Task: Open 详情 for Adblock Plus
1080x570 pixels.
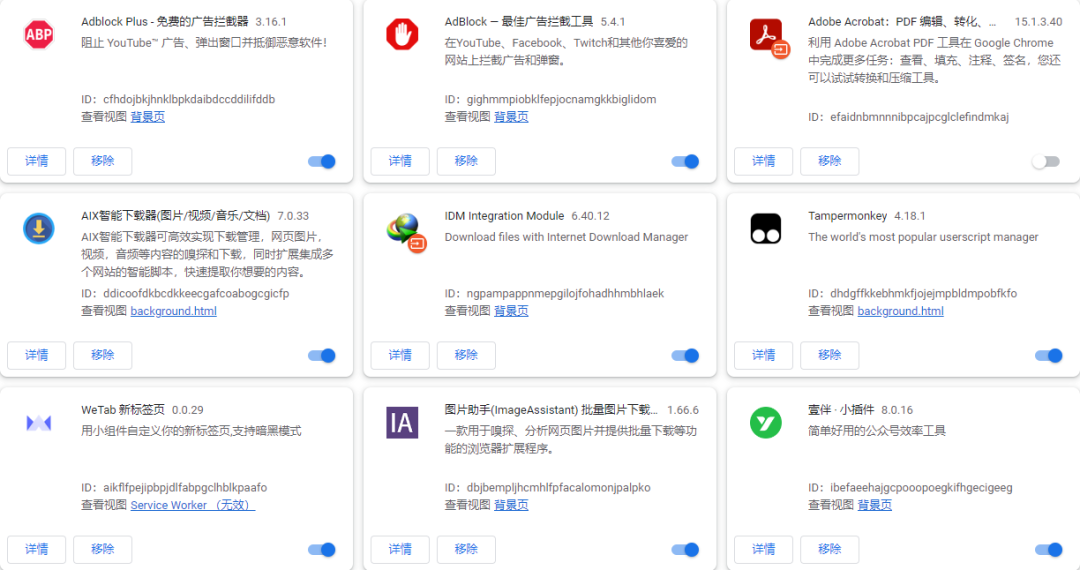Action: 37,161
